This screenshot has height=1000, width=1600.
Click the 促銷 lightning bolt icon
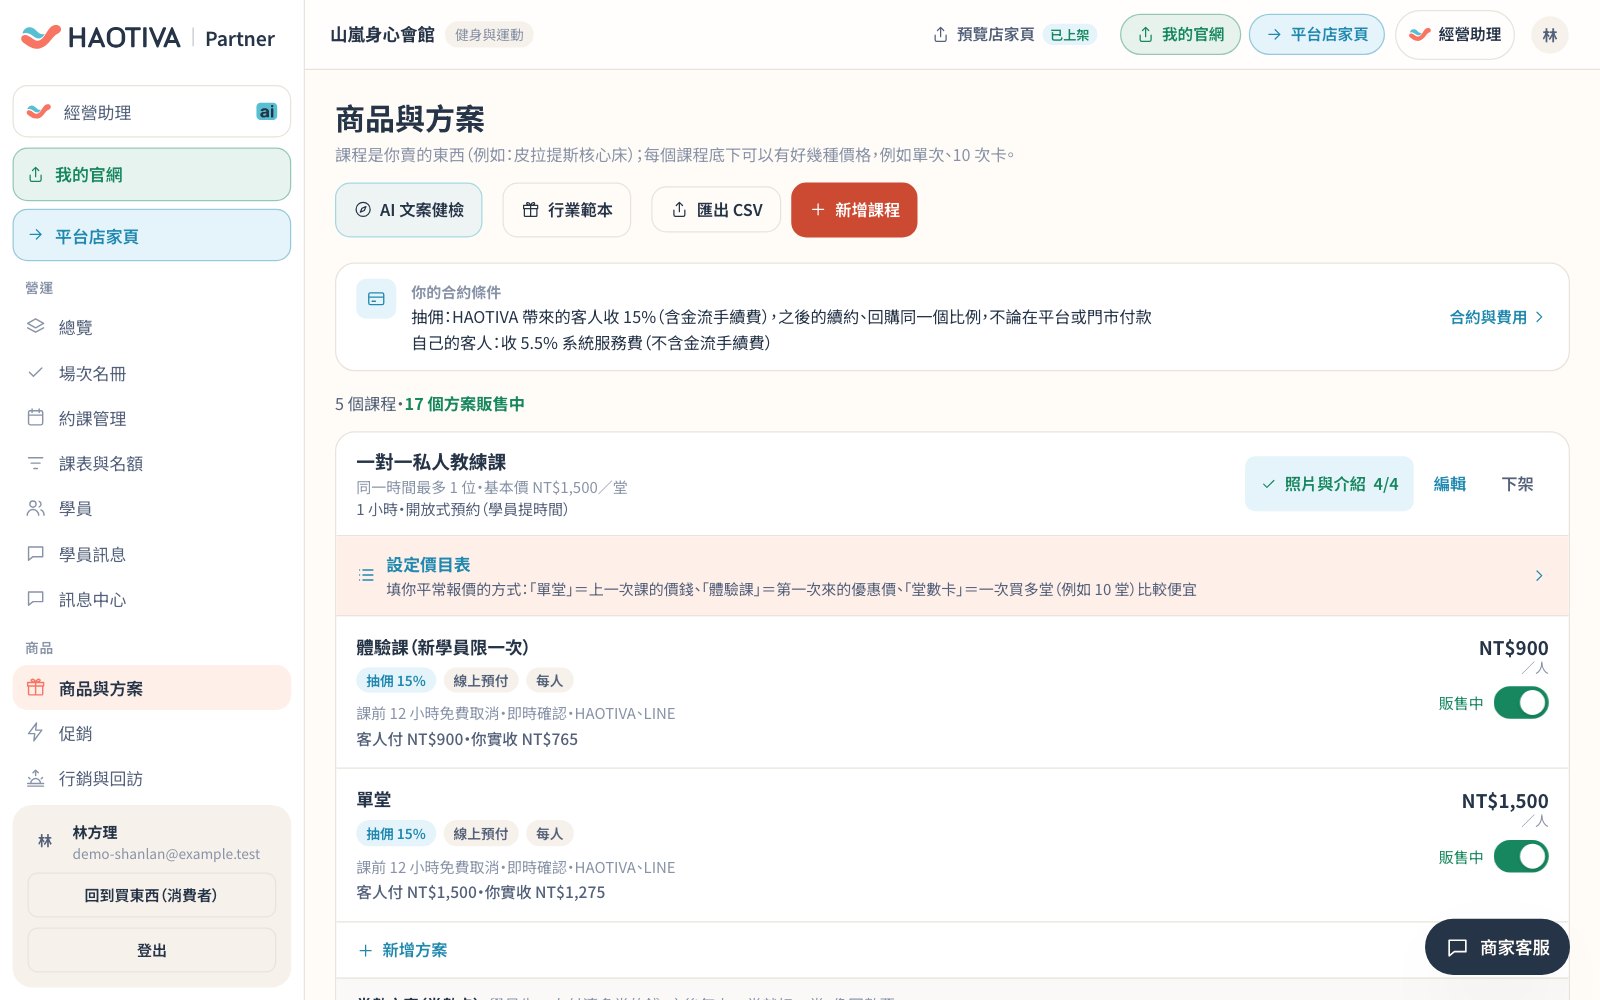coord(36,733)
